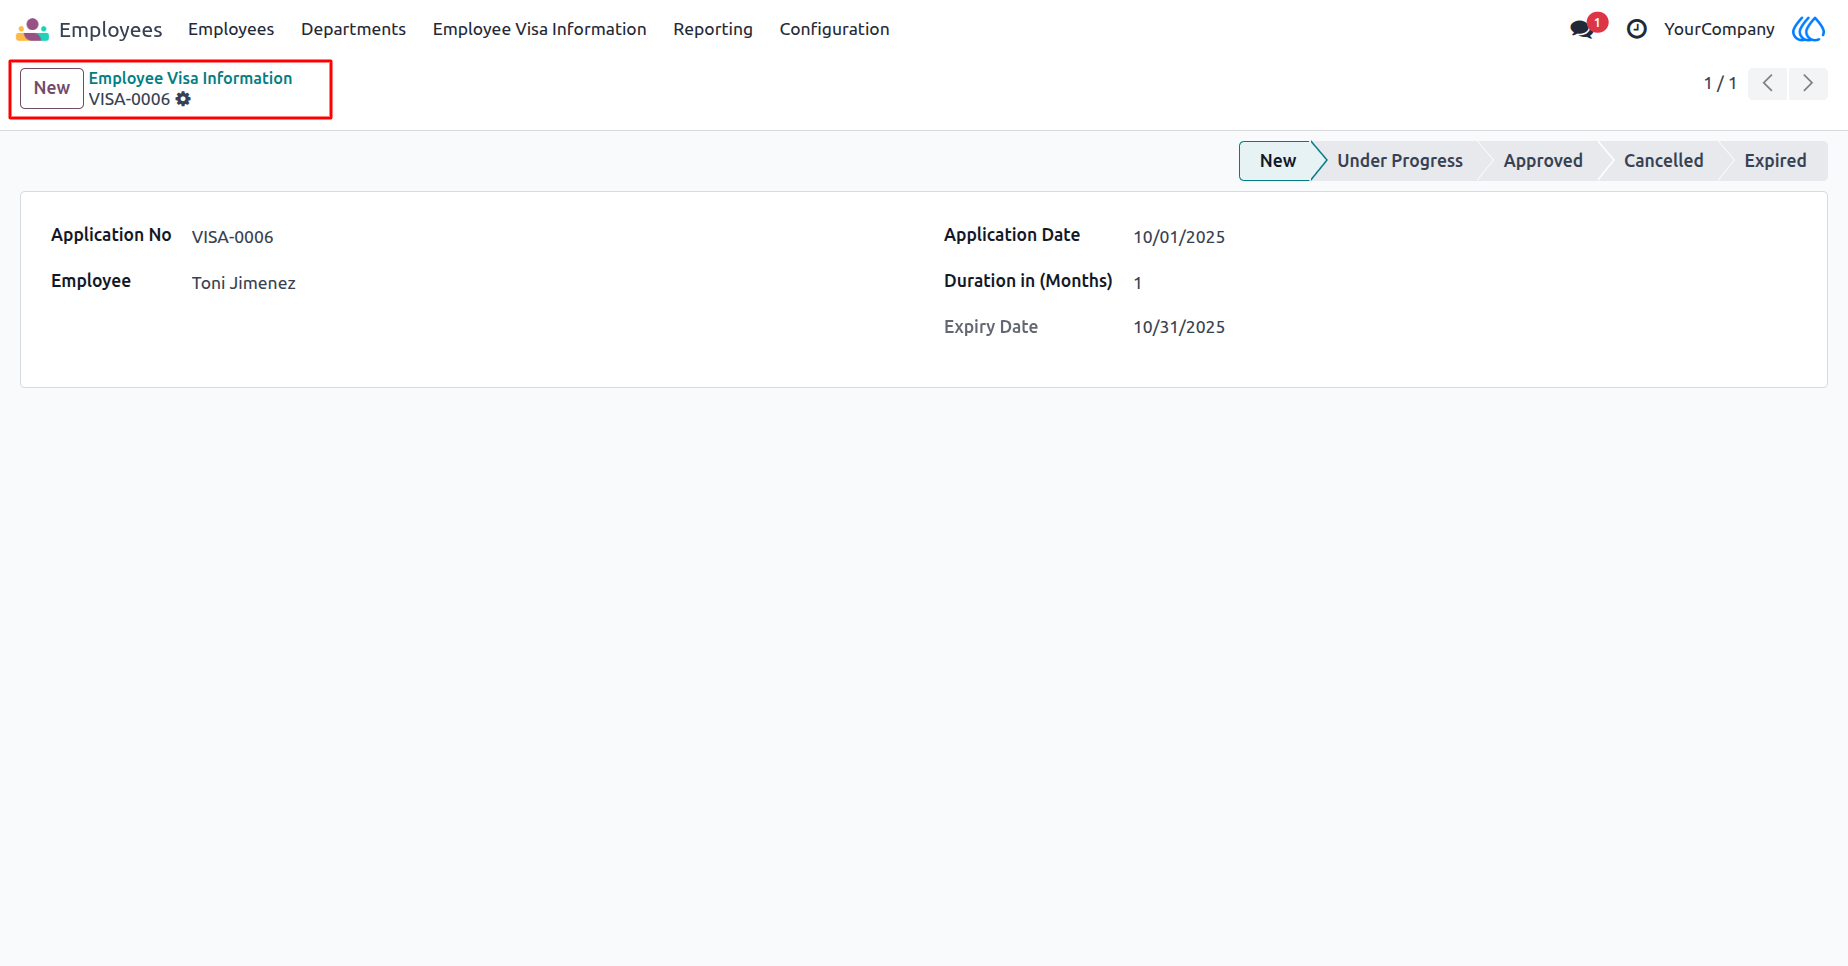The height and width of the screenshot is (966, 1848).
Task: Edit the Application No field VISA-0006
Action: pyautogui.click(x=233, y=237)
